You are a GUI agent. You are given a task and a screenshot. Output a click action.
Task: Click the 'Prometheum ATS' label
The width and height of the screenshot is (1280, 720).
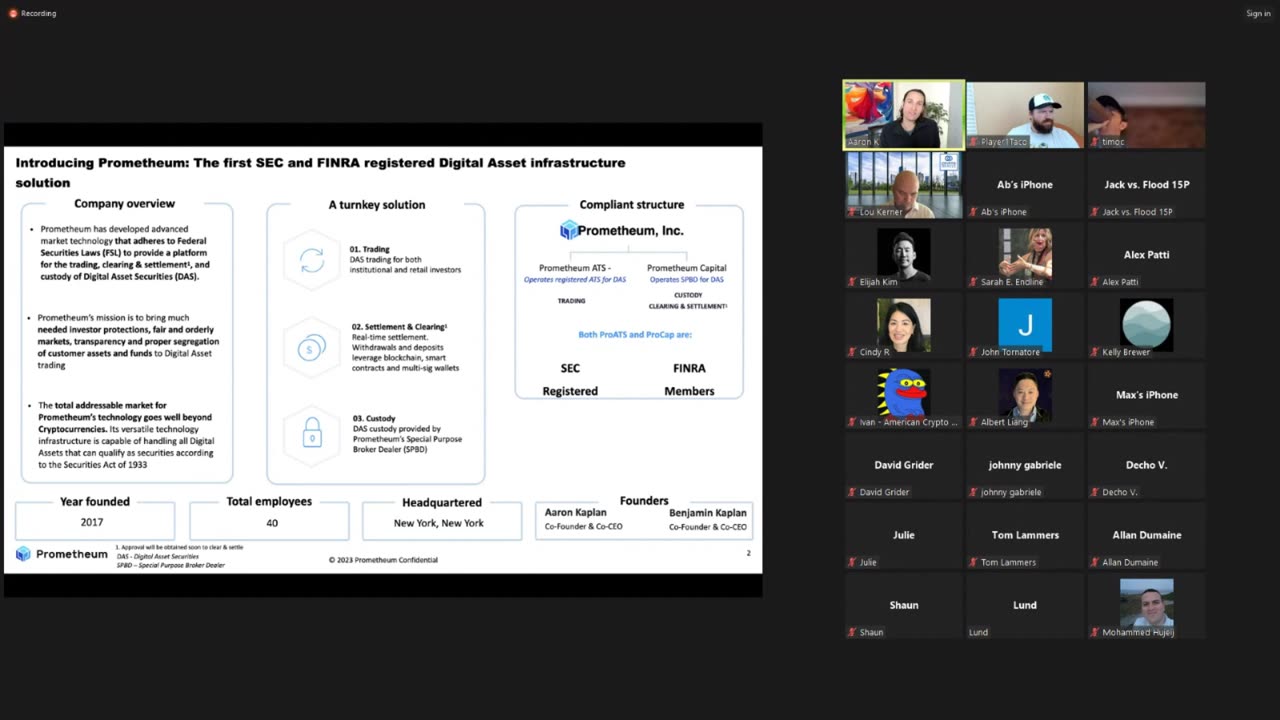click(575, 268)
